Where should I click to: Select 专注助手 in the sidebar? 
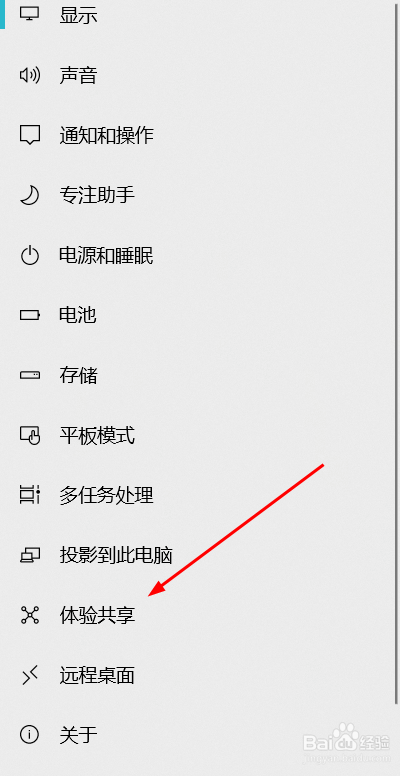click(x=198, y=195)
